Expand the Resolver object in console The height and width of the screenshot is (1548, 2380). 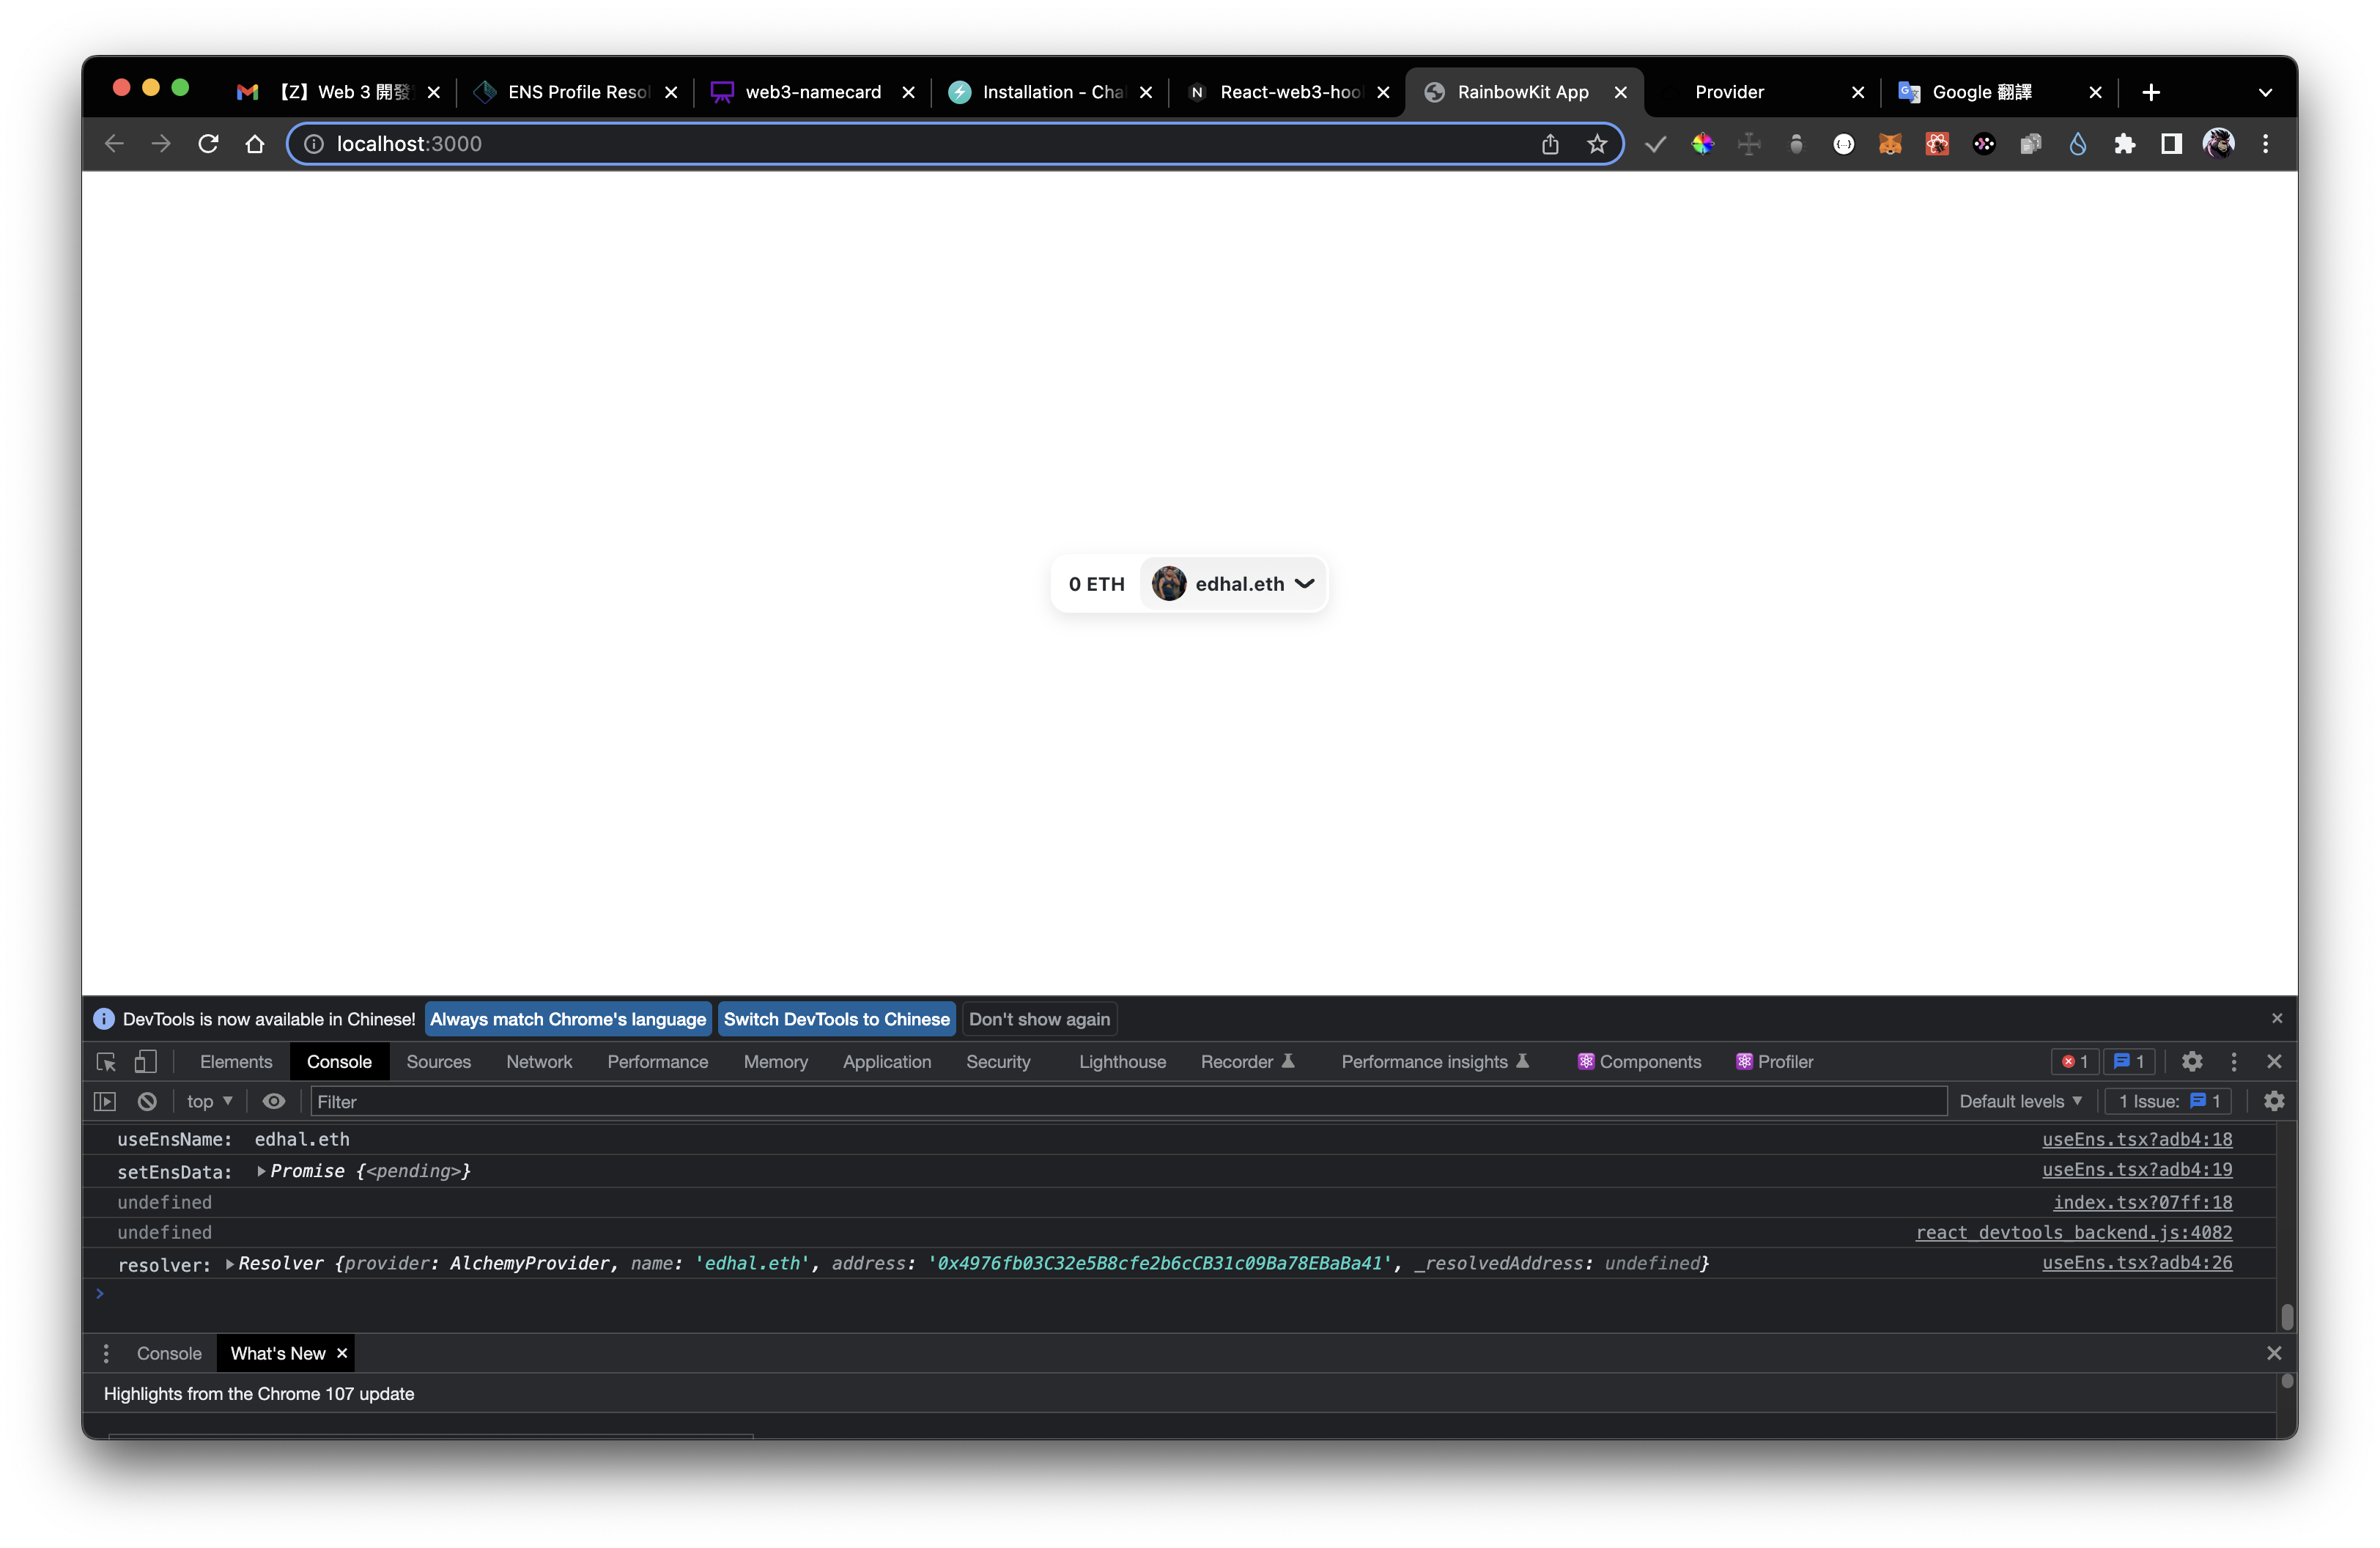click(x=230, y=1264)
